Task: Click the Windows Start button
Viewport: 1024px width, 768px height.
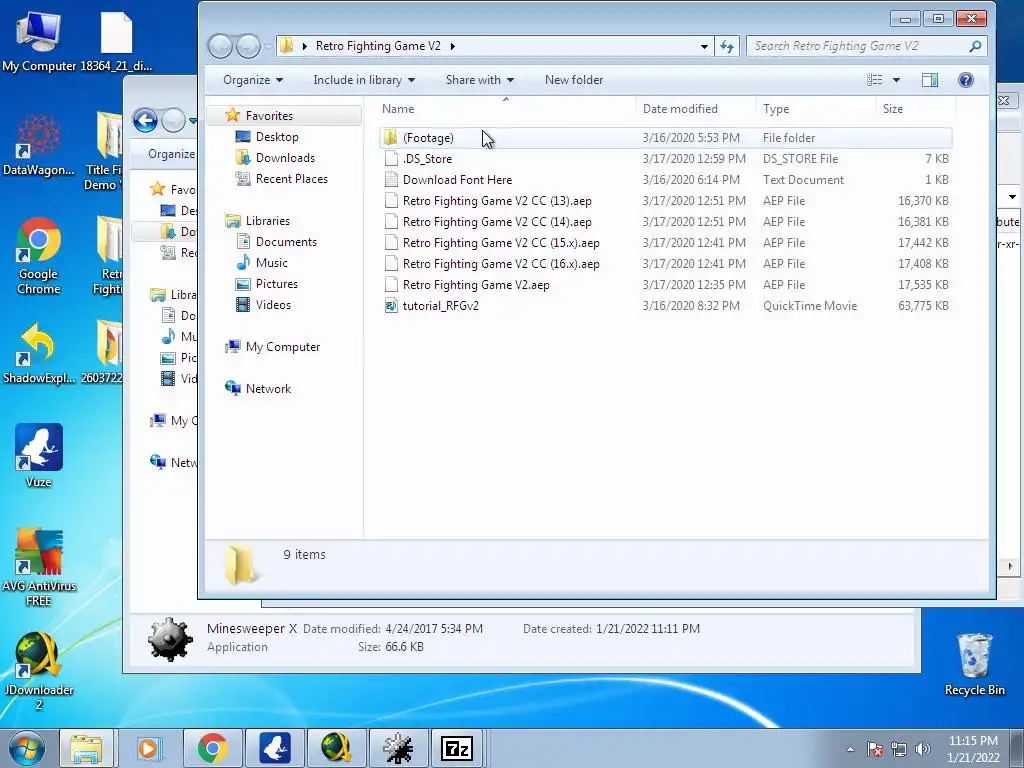Action: (x=27, y=748)
